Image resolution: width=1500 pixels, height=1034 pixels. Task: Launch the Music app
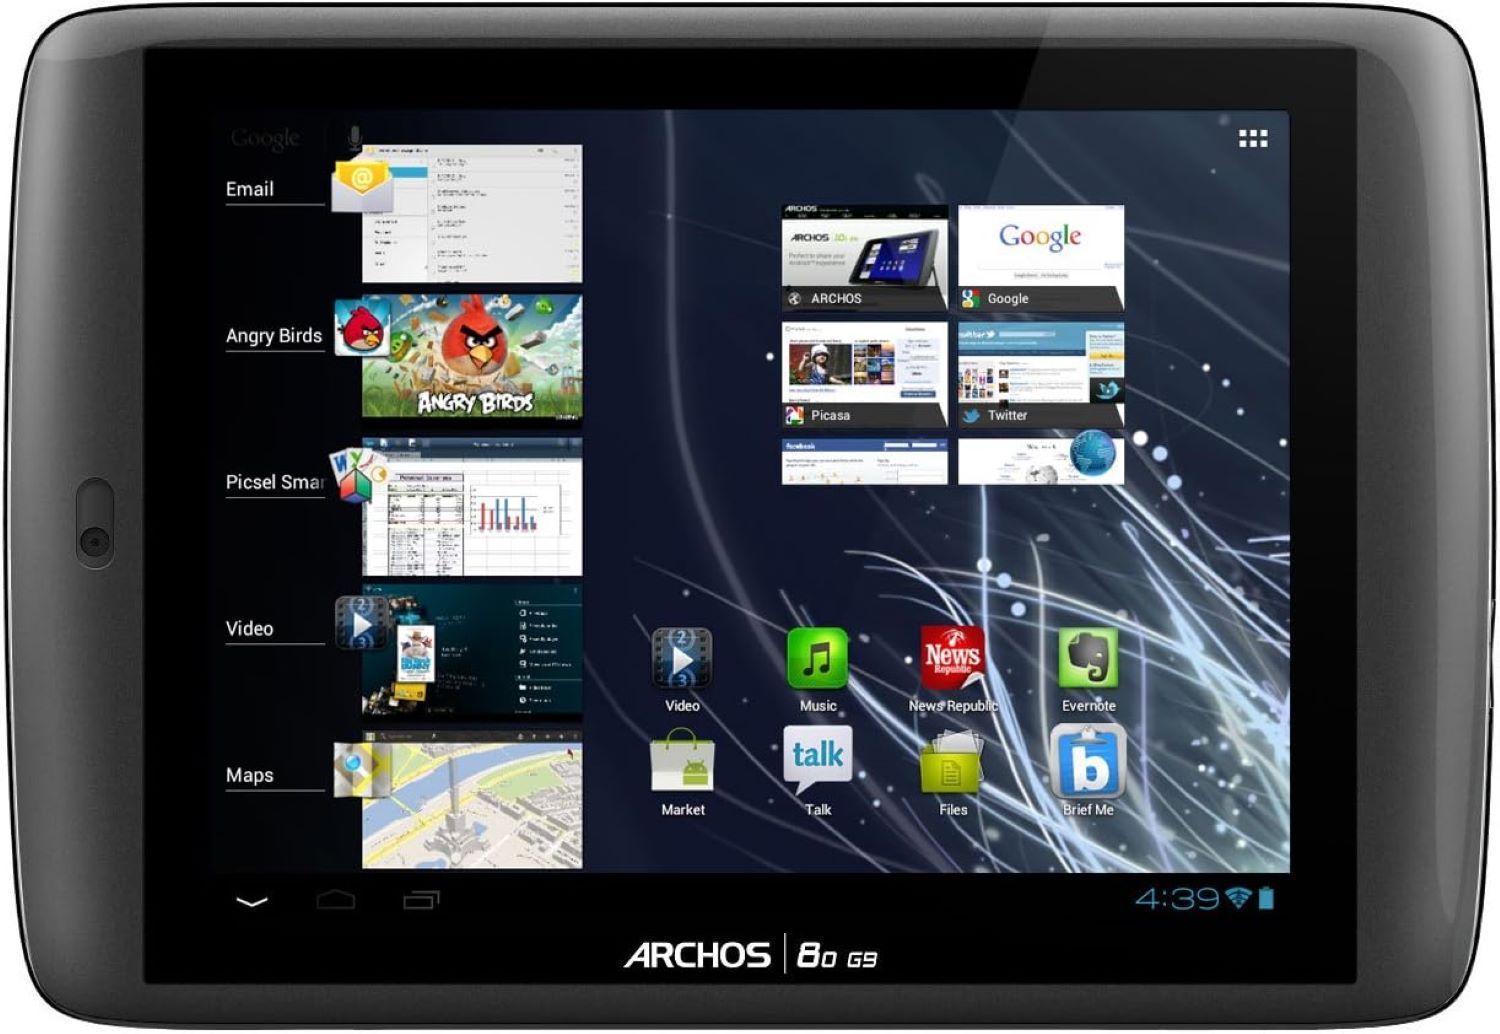click(x=817, y=660)
